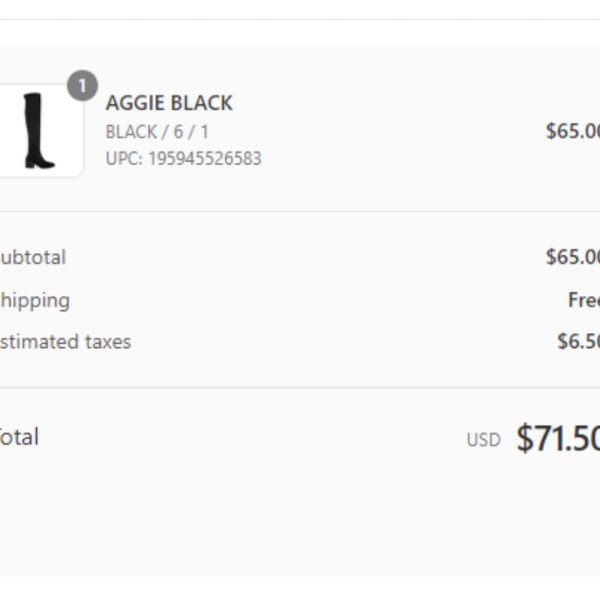Click the estimated taxes amount $6.50
The height and width of the screenshot is (600, 600).
(x=578, y=341)
